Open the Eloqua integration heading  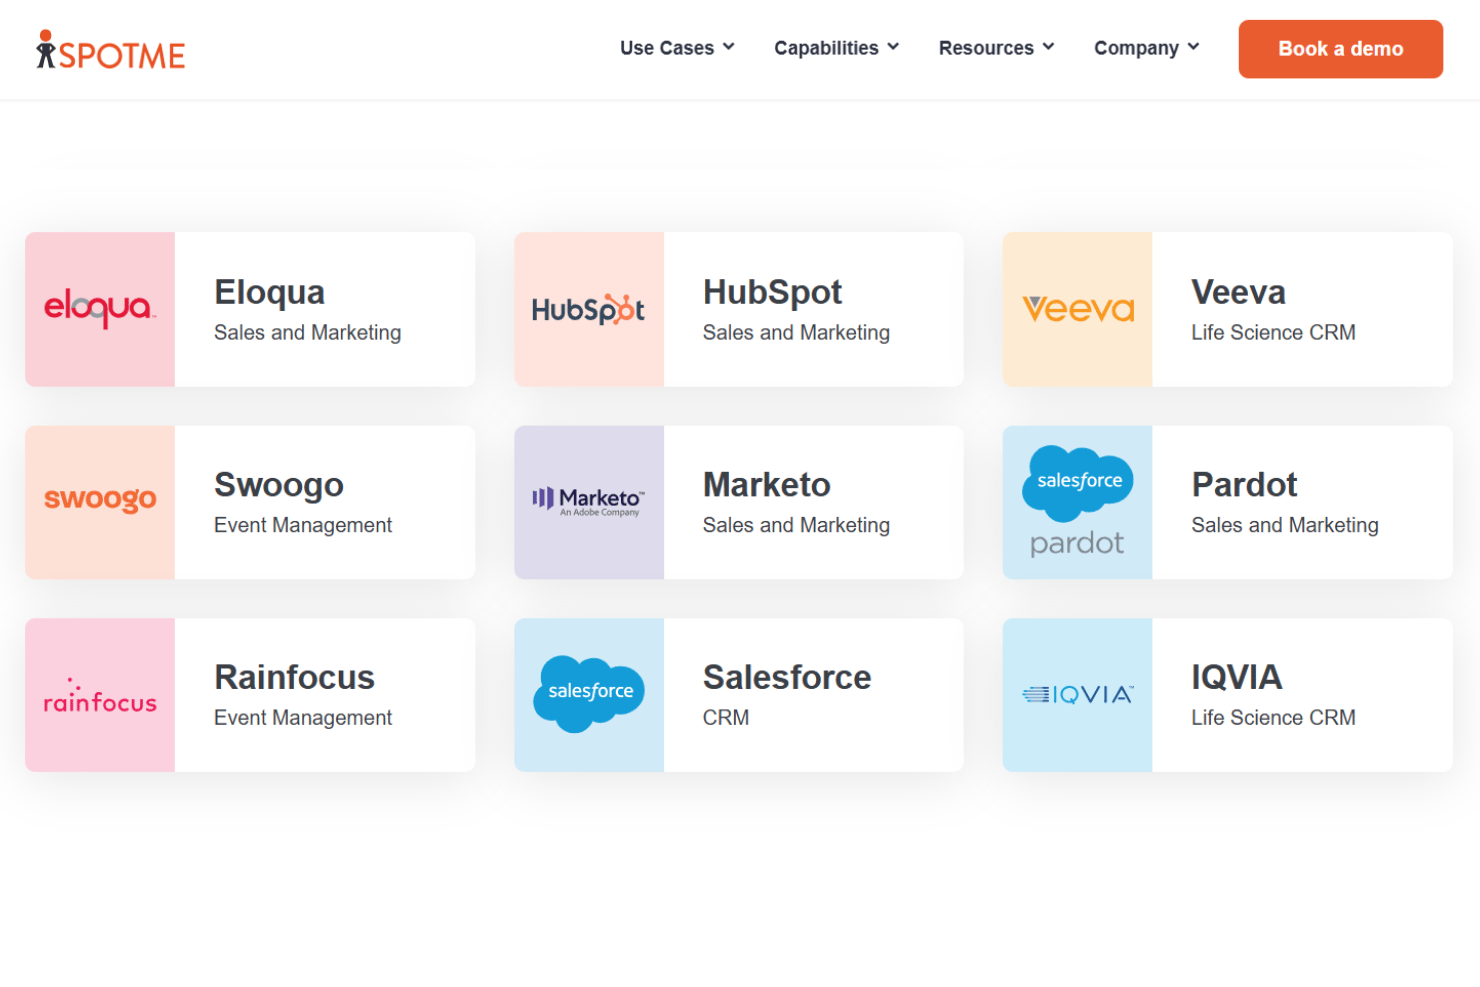(x=270, y=293)
